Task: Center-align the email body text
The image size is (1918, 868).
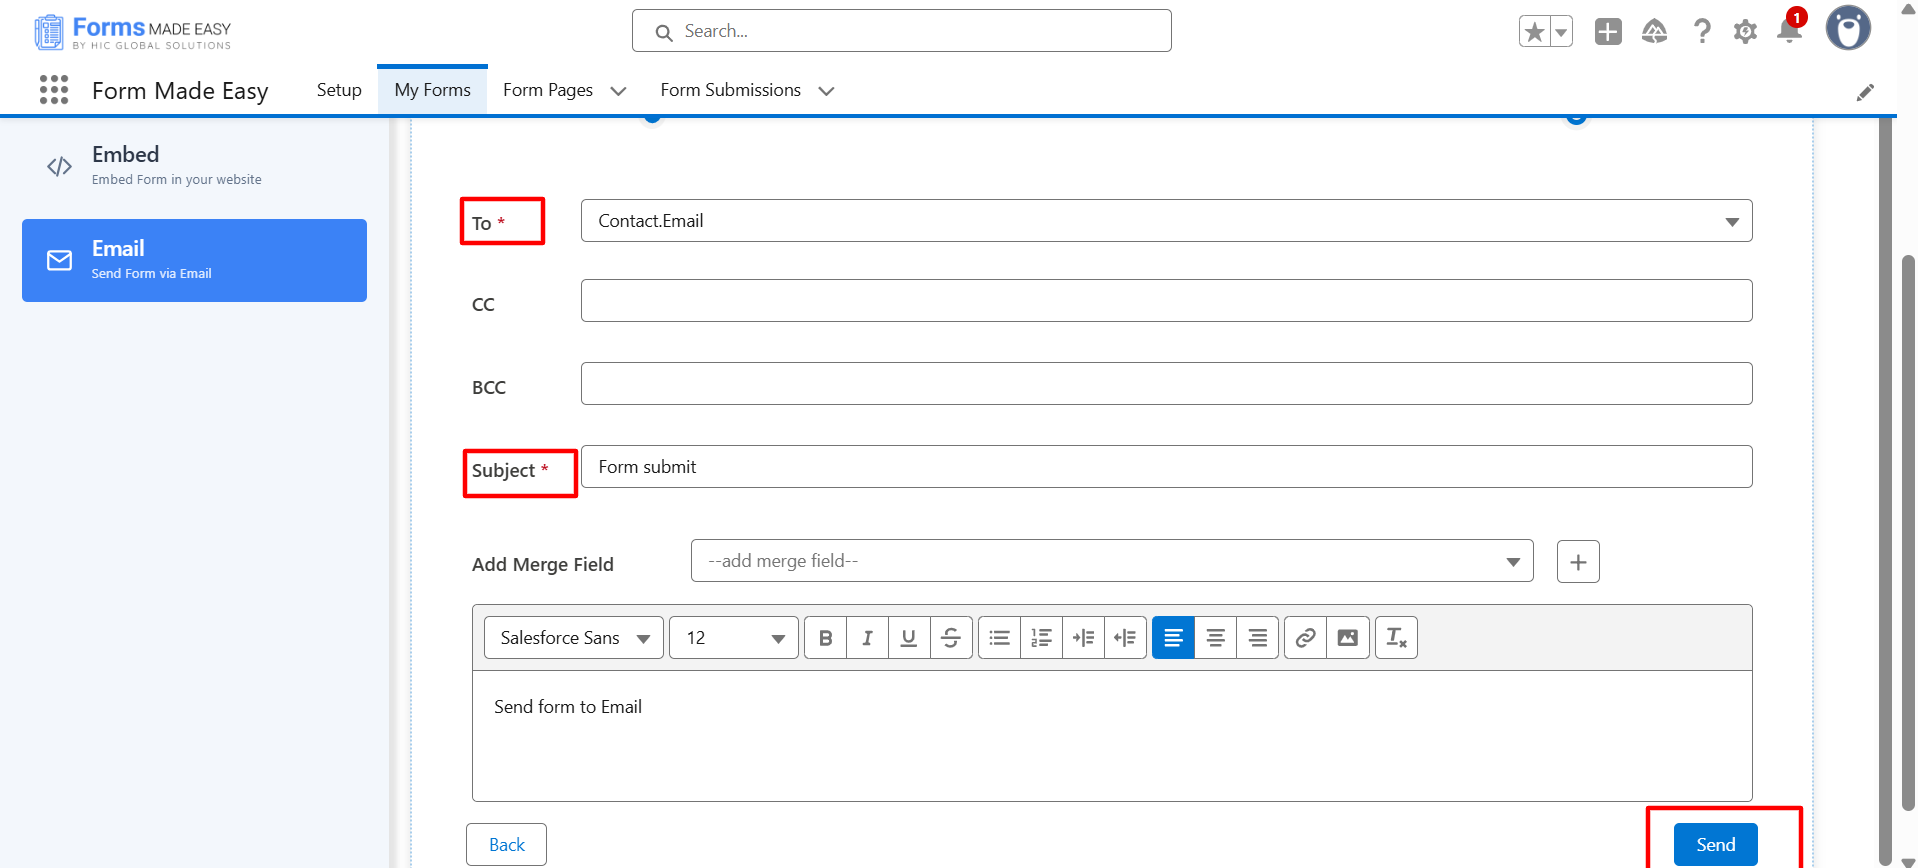Action: (1215, 638)
